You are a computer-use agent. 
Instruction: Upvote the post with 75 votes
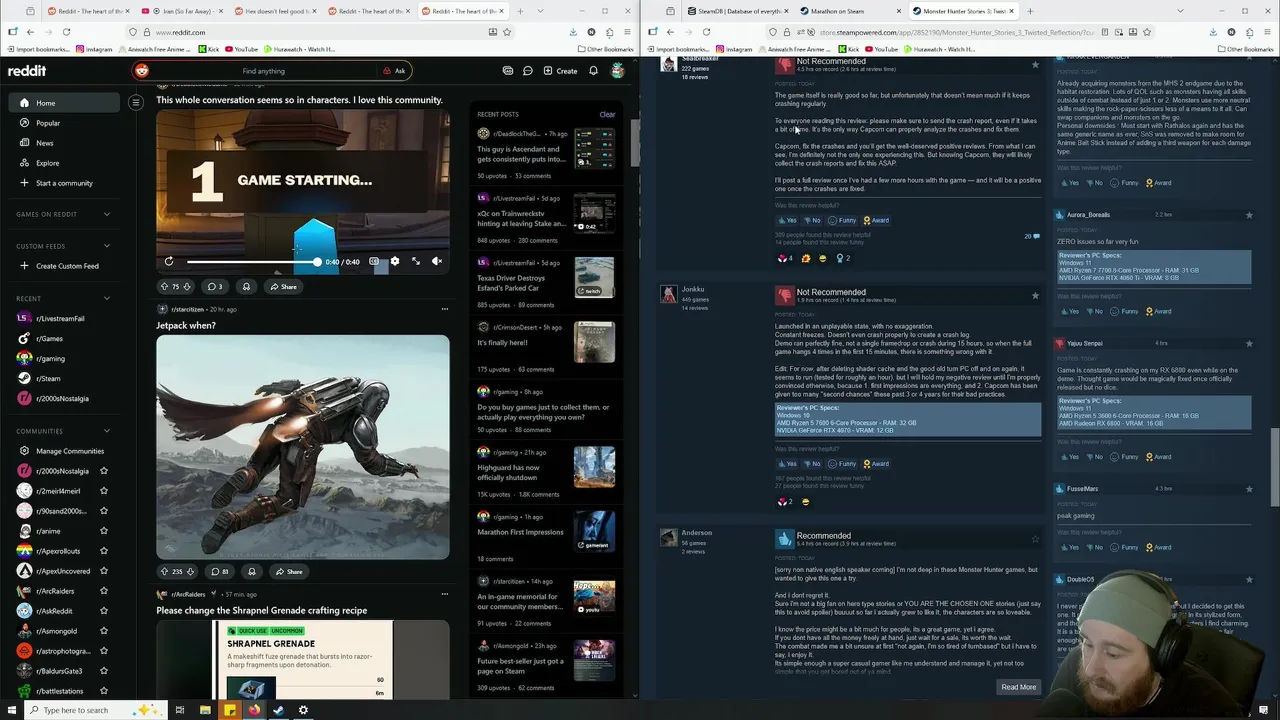[x=164, y=287]
